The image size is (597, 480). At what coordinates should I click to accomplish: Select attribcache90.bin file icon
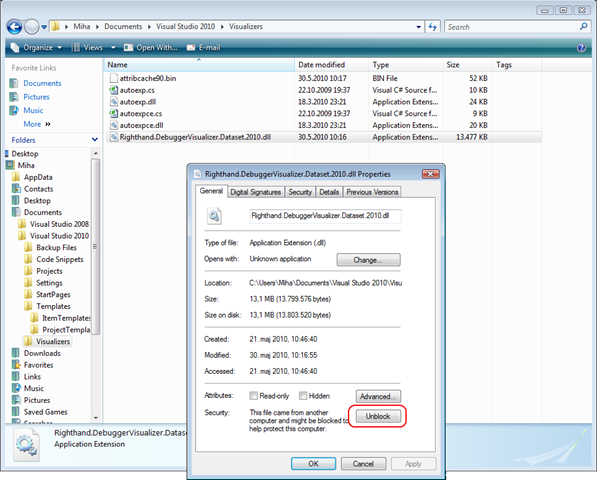click(113, 78)
